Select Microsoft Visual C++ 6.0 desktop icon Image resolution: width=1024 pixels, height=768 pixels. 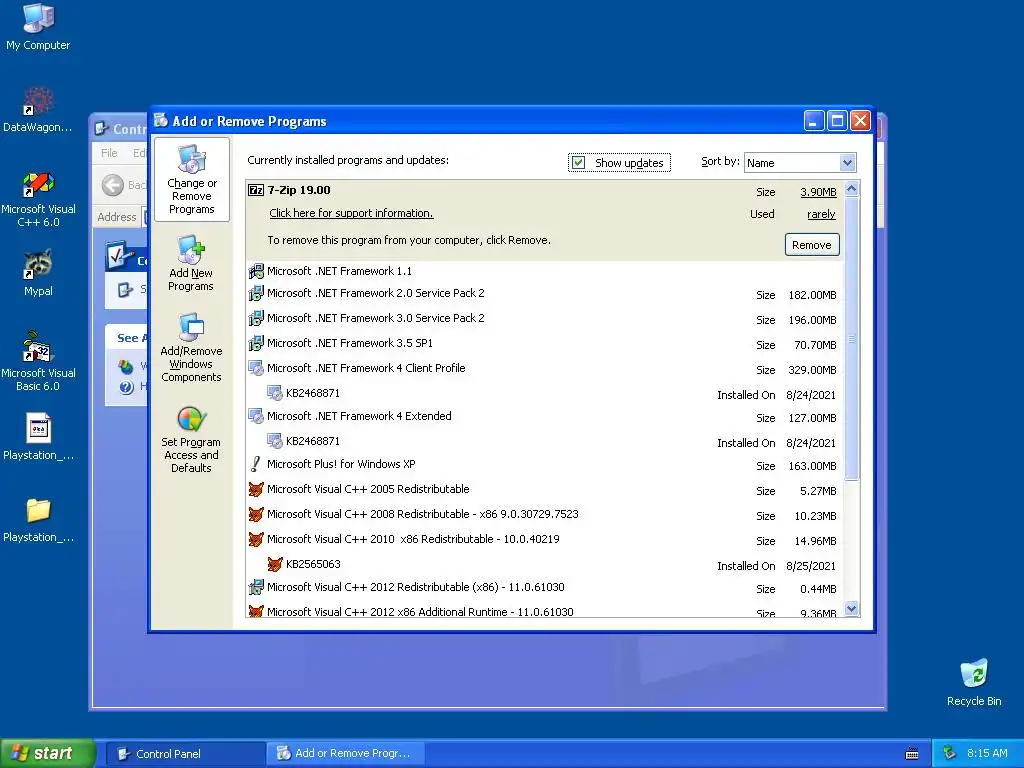pyautogui.click(x=38, y=184)
